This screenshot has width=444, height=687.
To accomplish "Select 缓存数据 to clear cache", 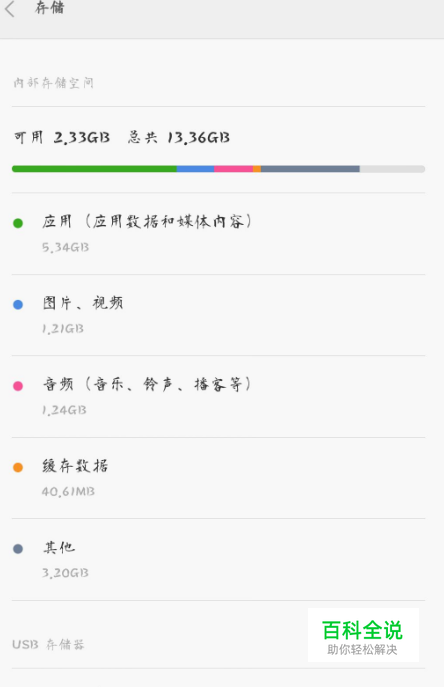I will (x=218, y=478).
